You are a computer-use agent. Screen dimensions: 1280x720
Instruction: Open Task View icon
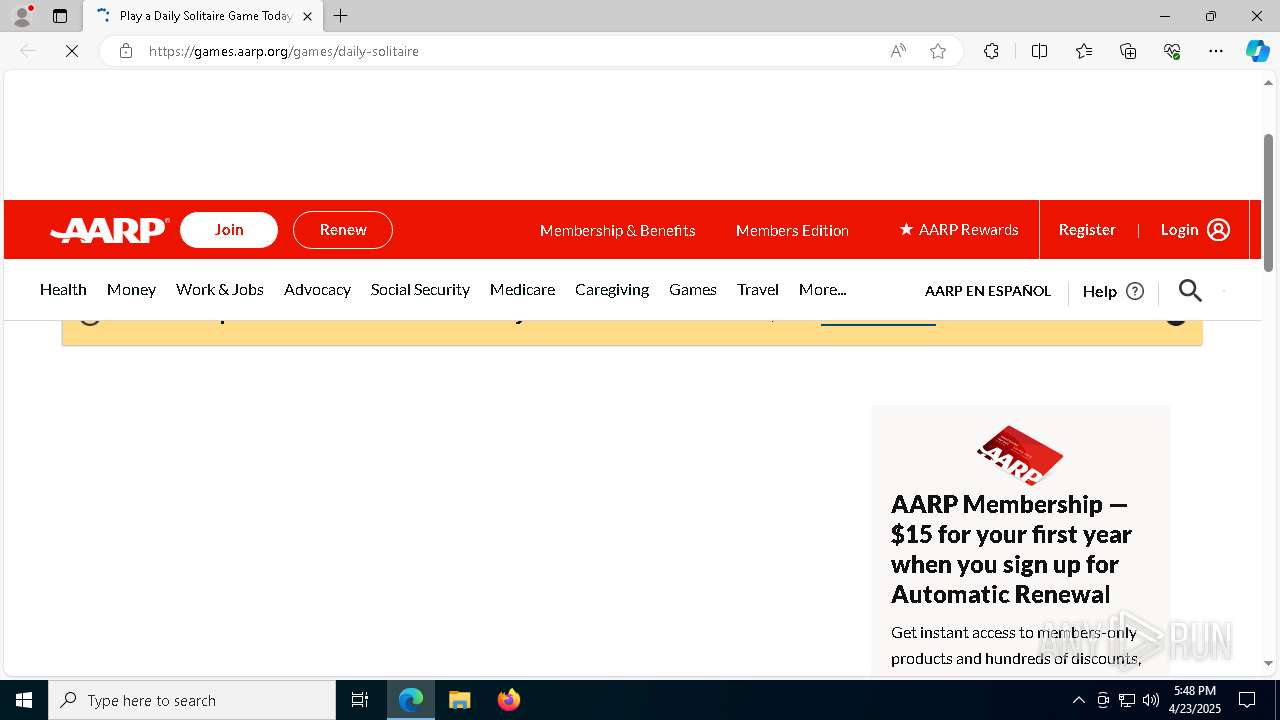360,700
